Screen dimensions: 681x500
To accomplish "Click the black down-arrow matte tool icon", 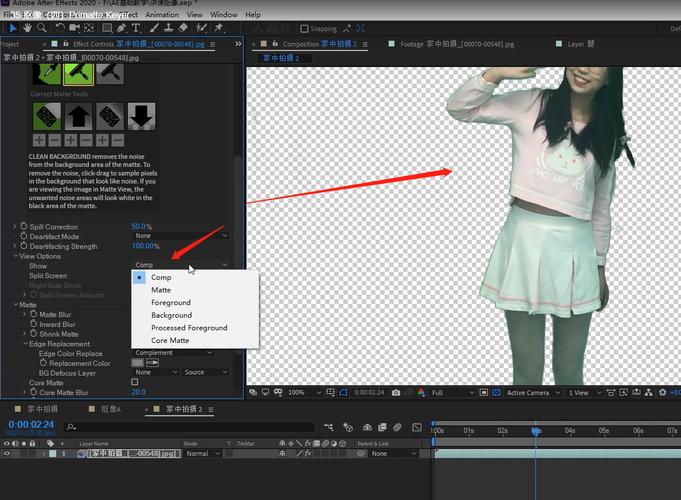I will tap(141, 117).
